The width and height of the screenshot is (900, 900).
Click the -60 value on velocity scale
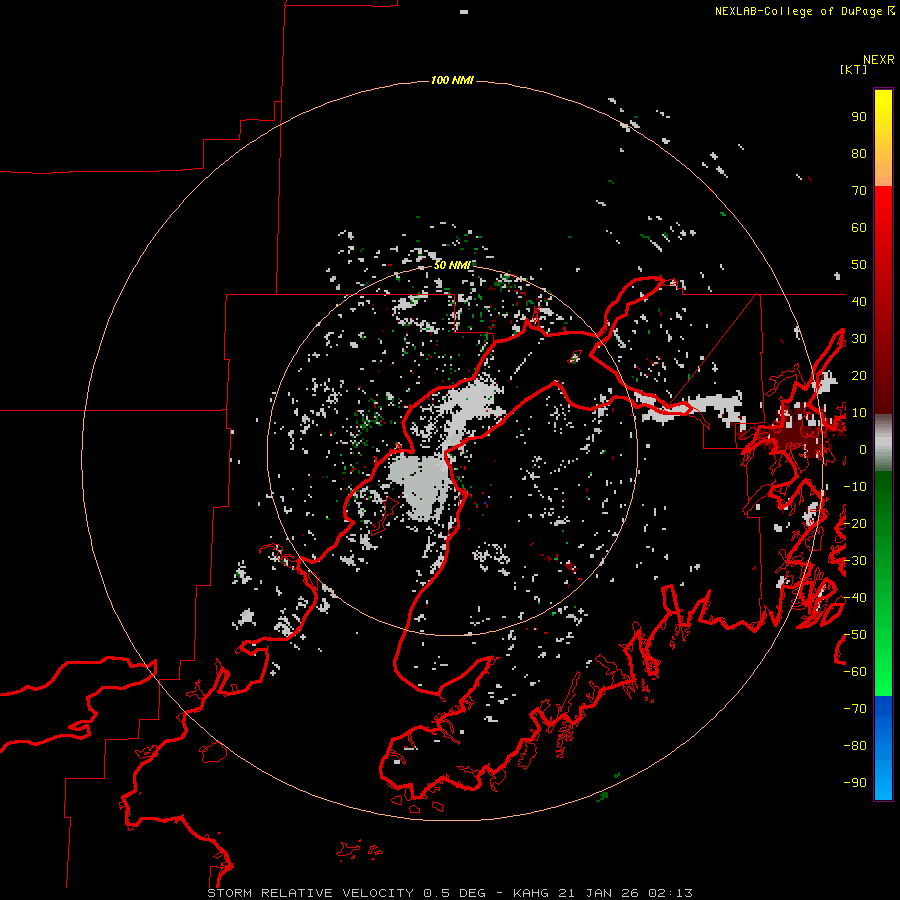pos(855,672)
